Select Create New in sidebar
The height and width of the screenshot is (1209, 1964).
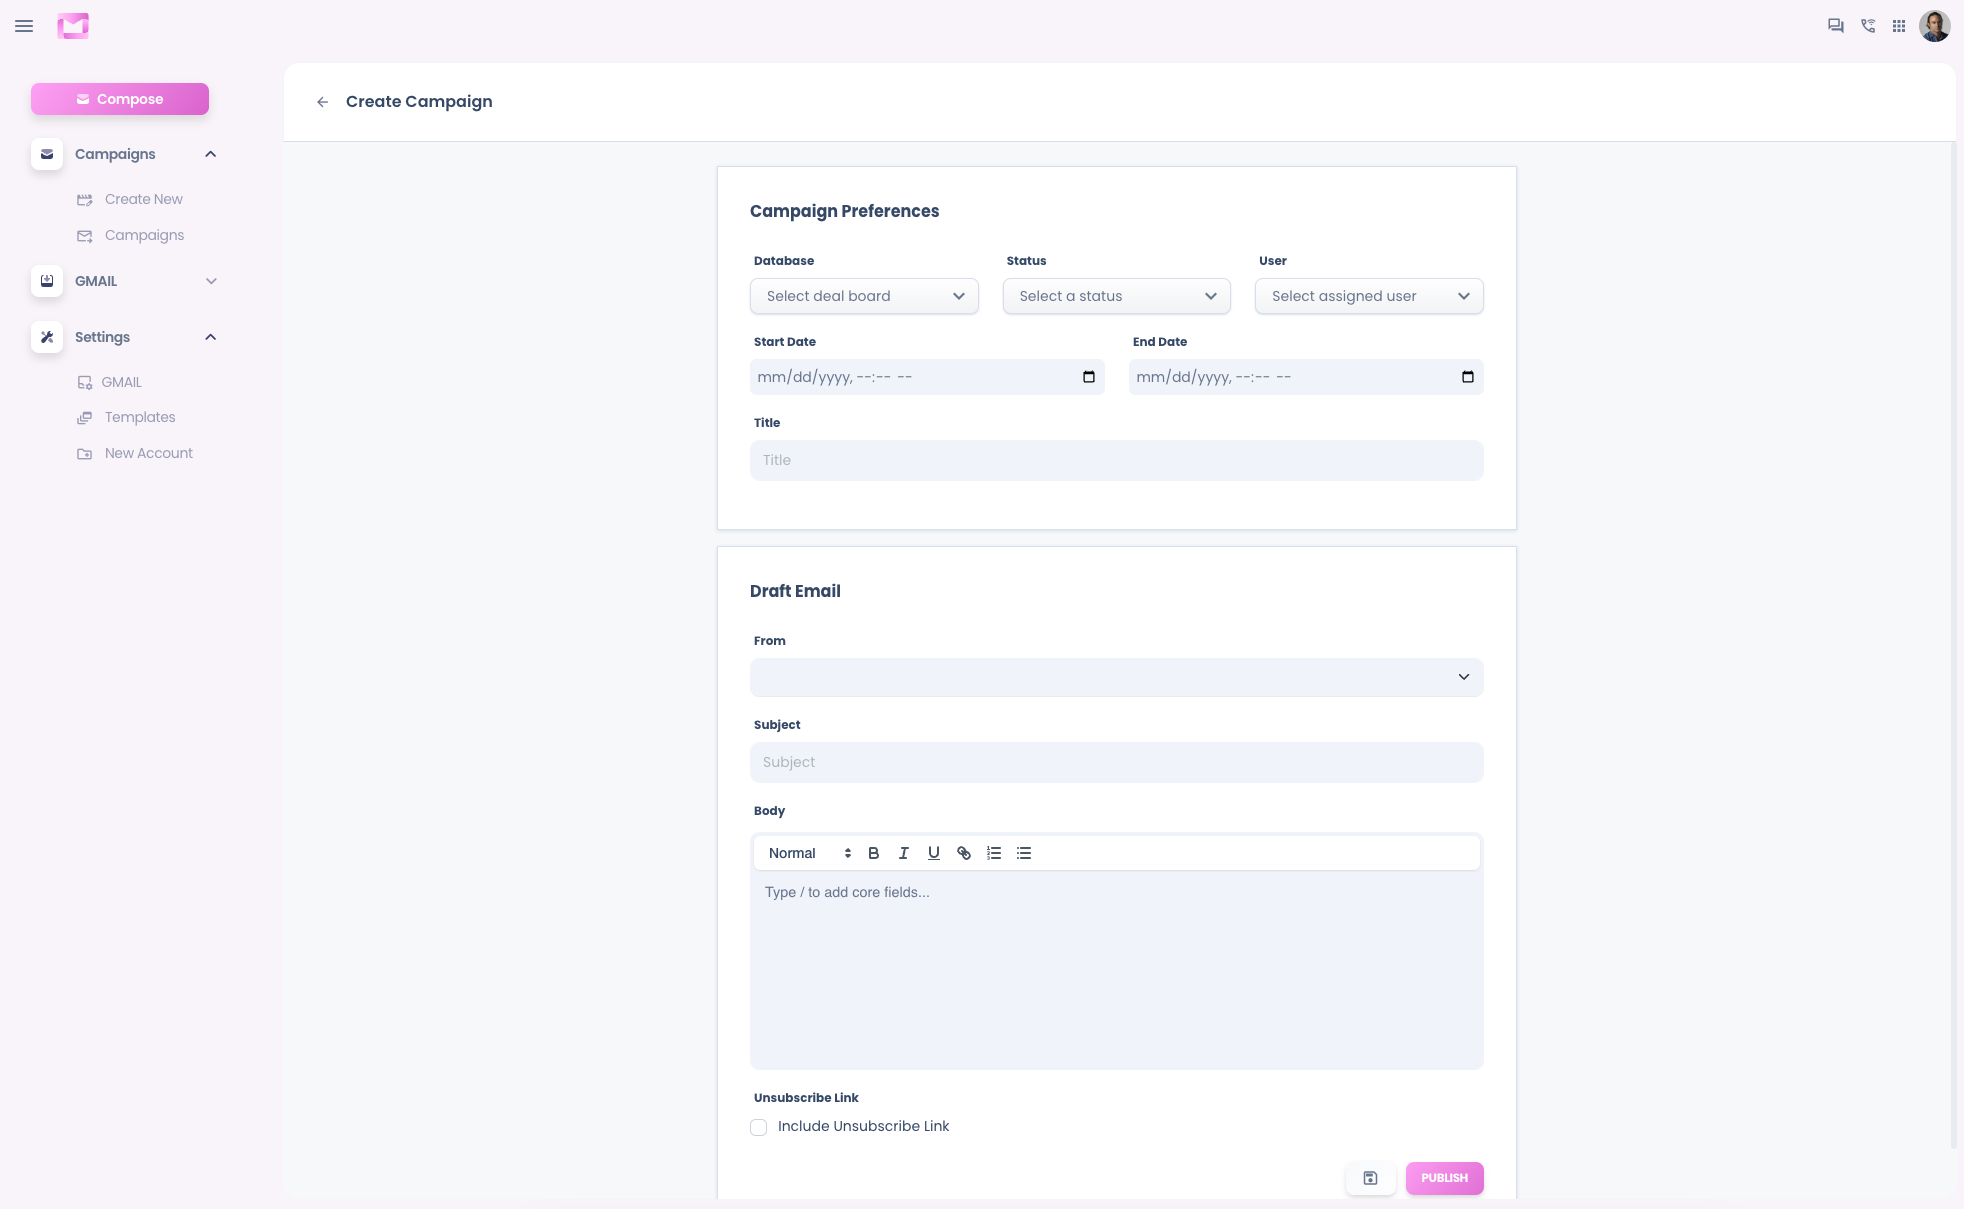(x=143, y=199)
